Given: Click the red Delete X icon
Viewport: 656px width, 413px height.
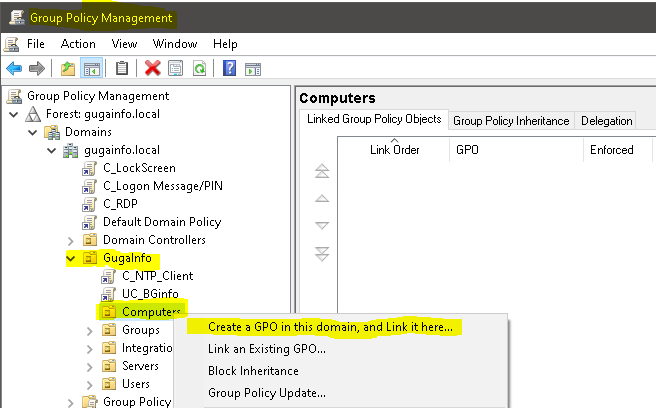Looking at the screenshot, I should pos(152,68).
